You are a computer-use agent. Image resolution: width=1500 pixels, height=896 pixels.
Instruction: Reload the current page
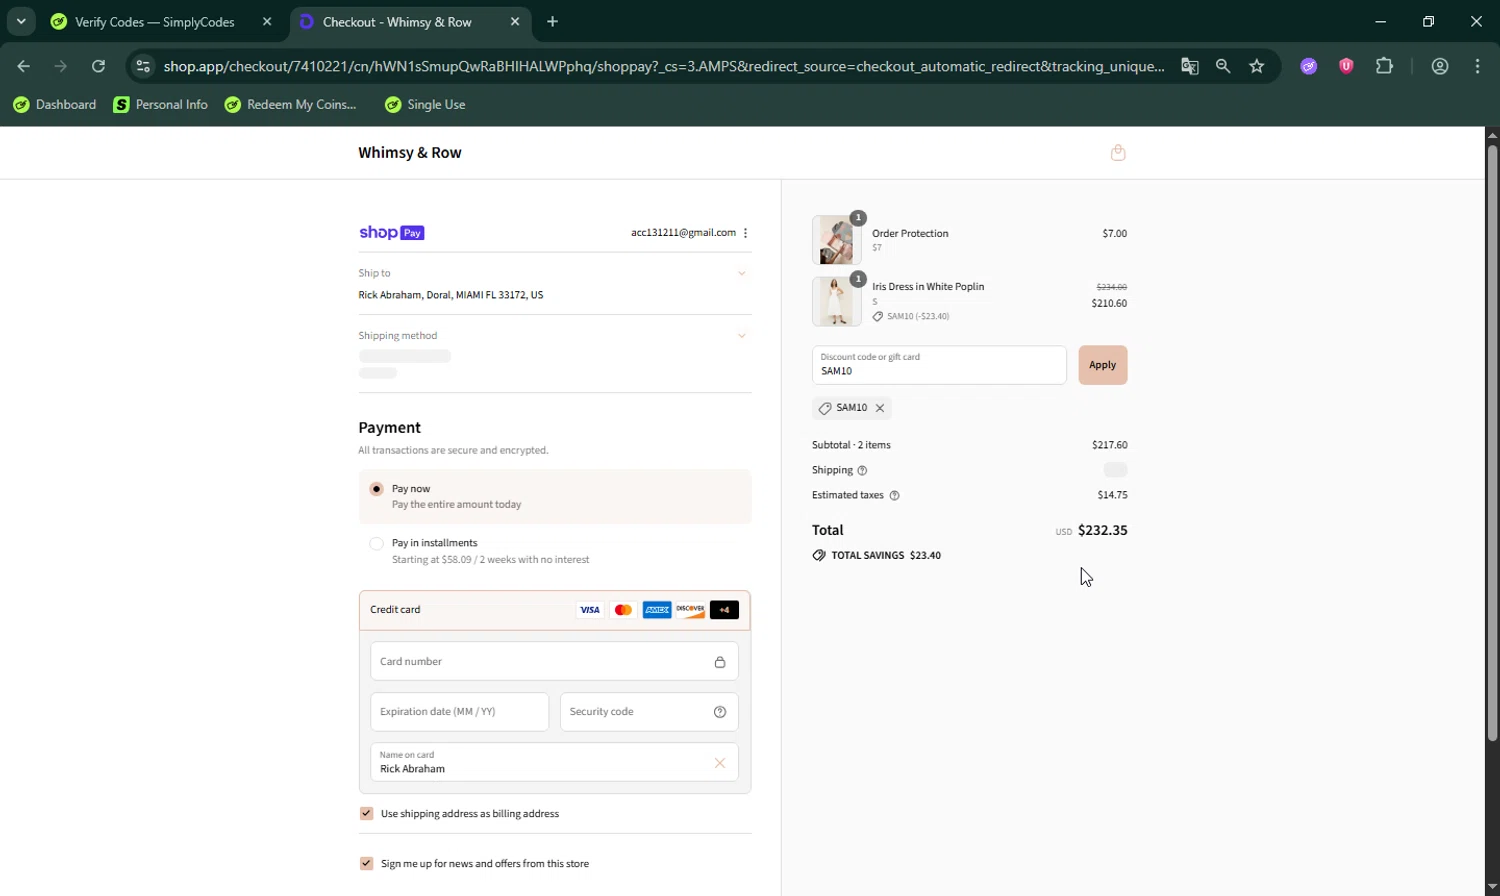(x=98, y=66)
